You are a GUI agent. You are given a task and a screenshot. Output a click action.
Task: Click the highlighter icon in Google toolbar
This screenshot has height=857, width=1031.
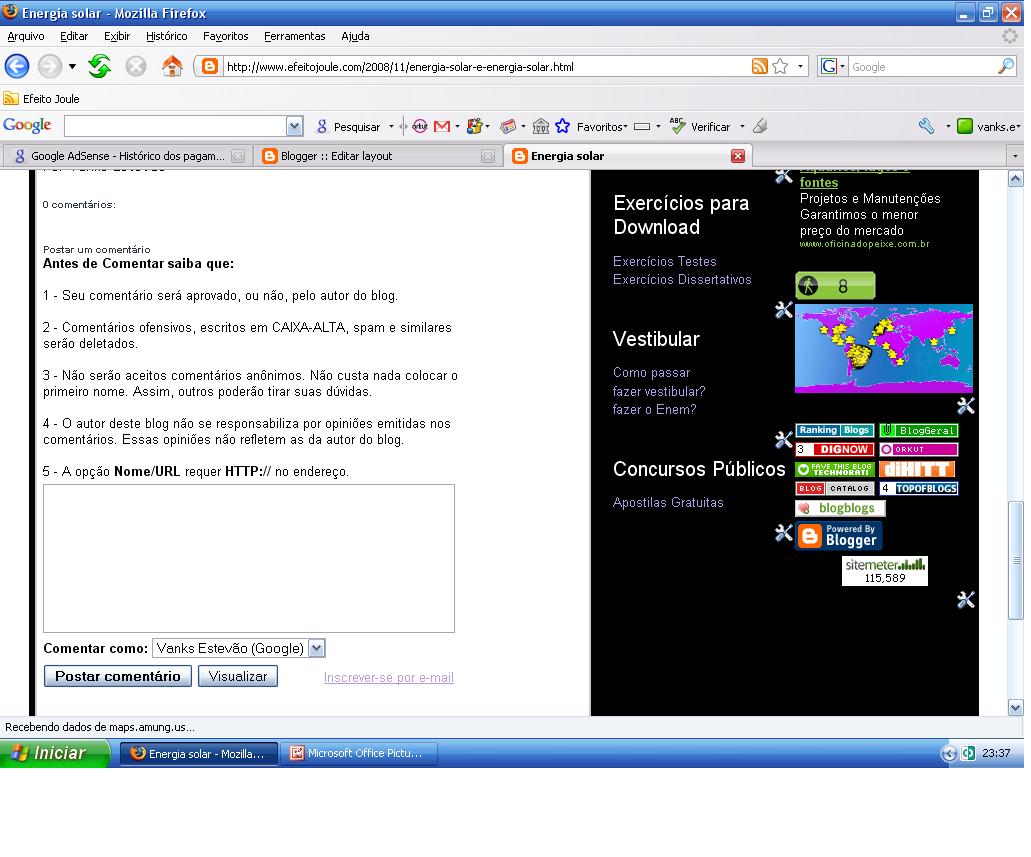click(760, 126)
